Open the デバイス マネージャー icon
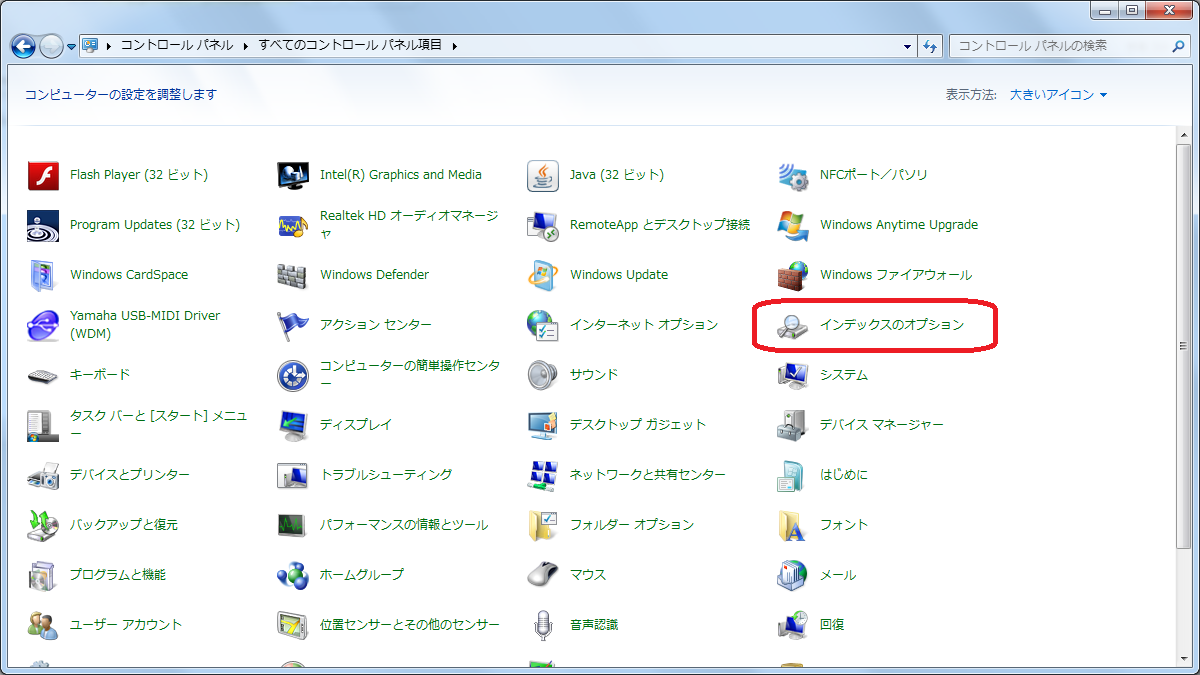The height and width of the screenshot is (675, 1200). click(x=793, y=425)
